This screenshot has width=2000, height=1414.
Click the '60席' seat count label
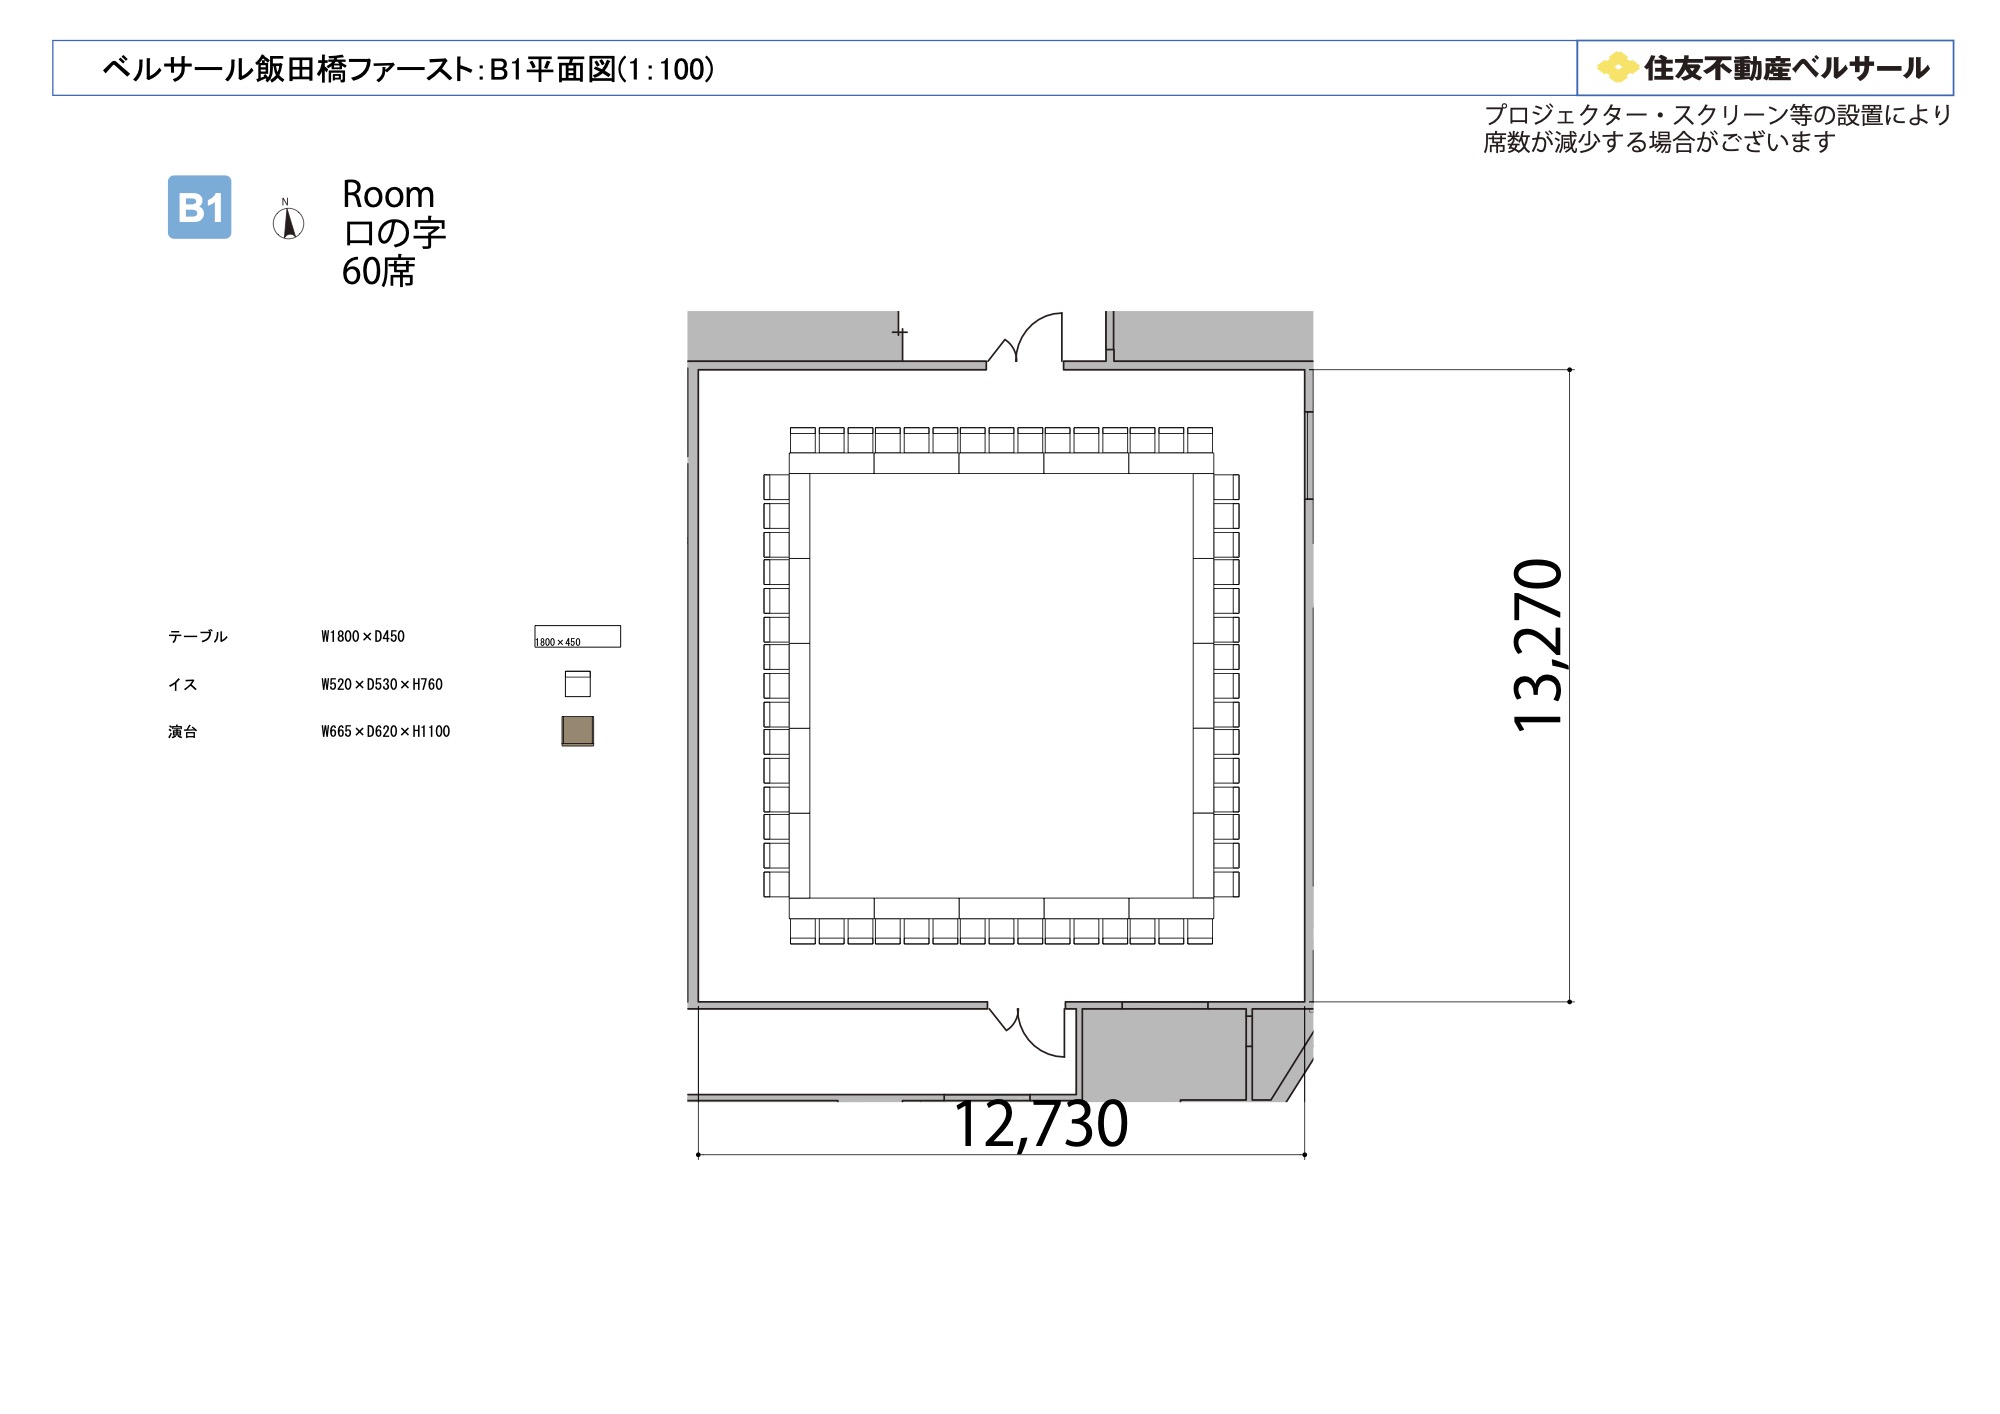pos(378,272)
